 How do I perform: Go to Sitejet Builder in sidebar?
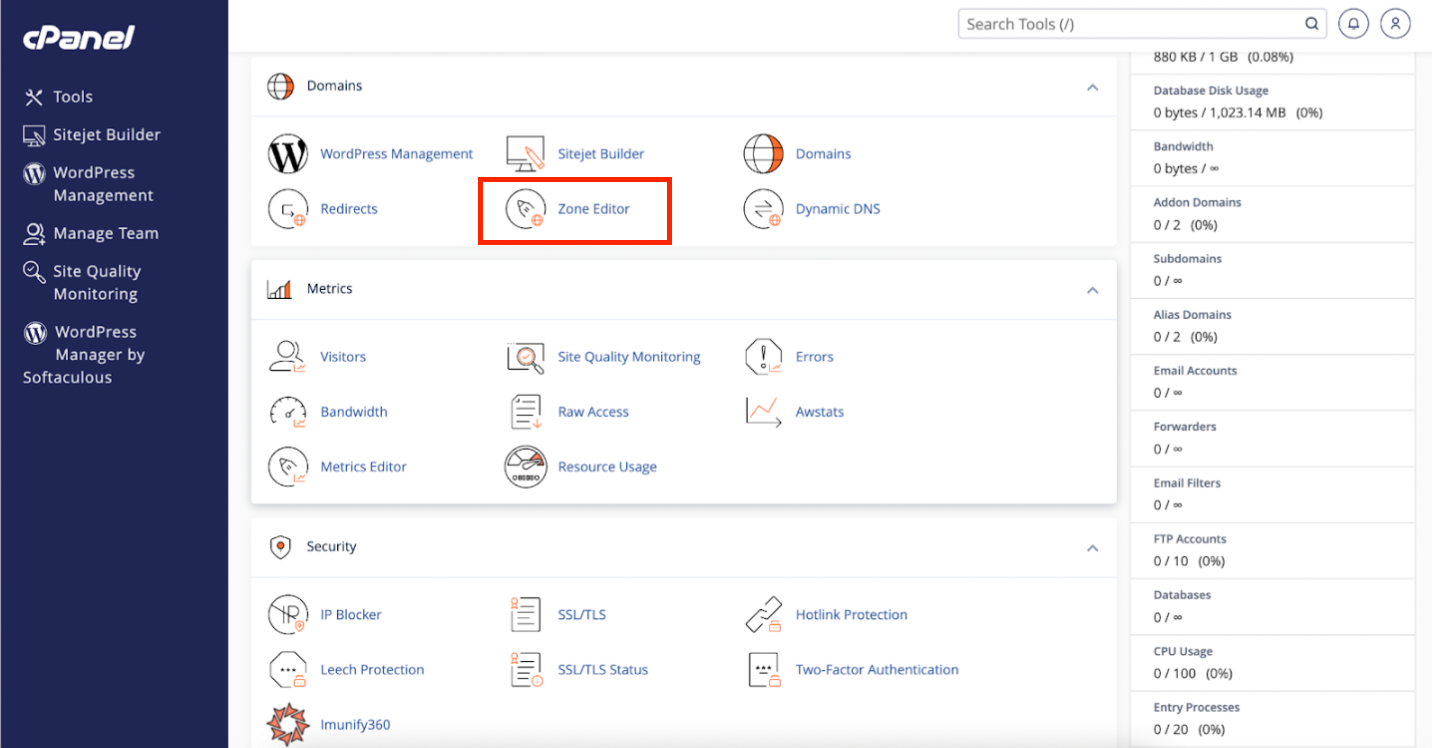(106, 135)
